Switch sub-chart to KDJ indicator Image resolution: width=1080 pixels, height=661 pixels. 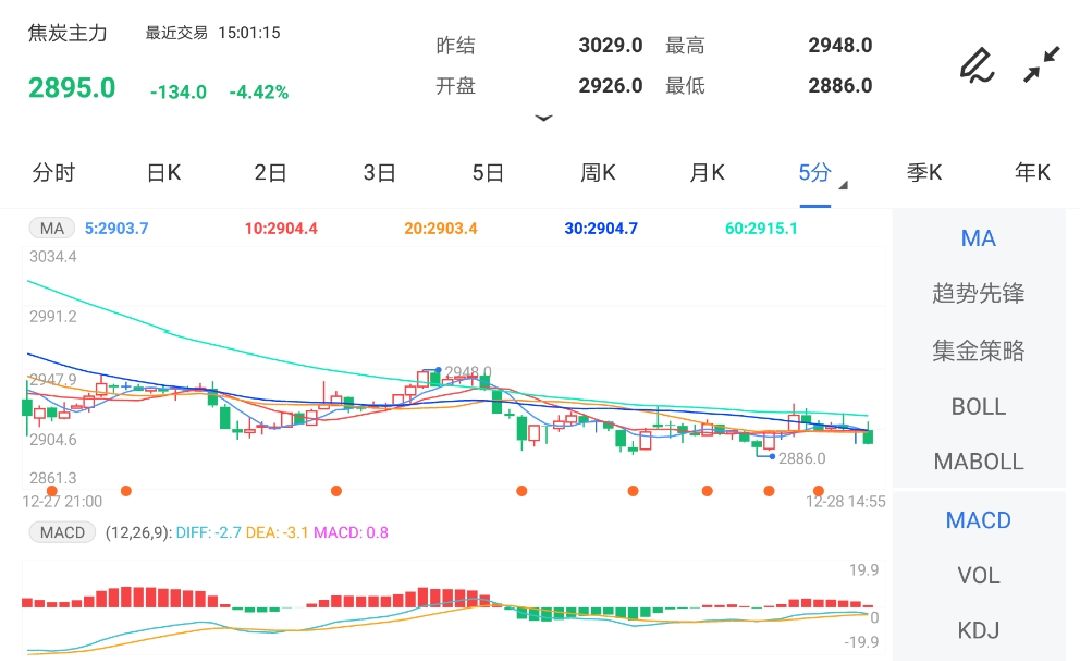tap(978, 630)
